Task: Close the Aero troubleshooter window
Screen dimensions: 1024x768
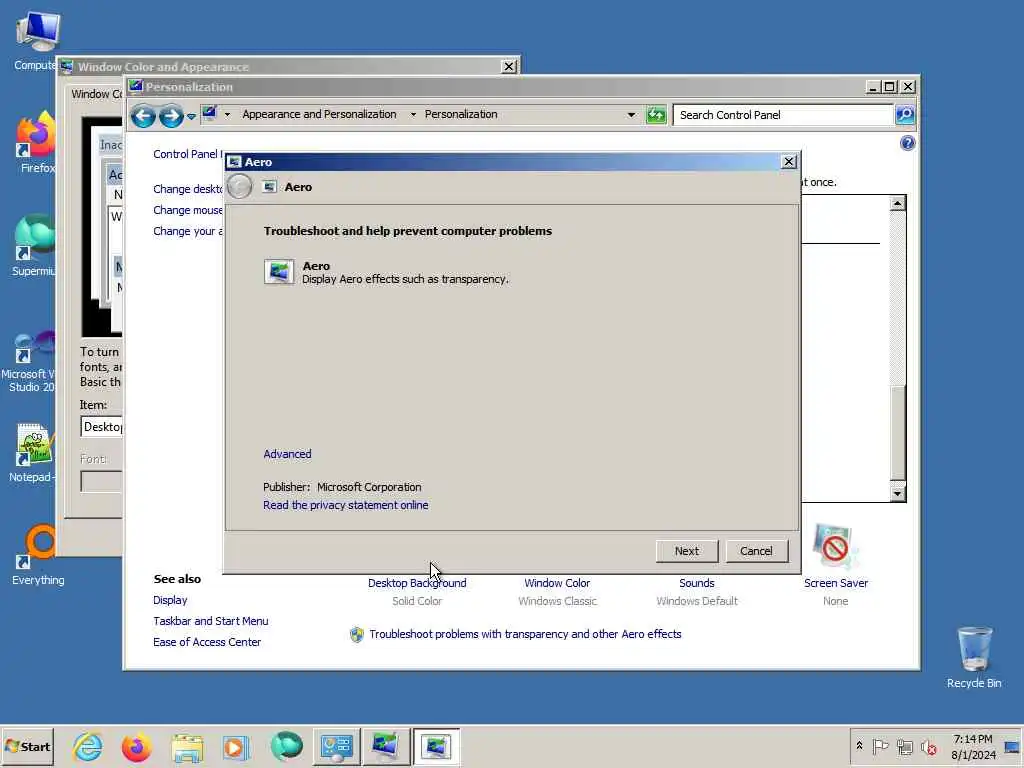Action: (788, 161)
